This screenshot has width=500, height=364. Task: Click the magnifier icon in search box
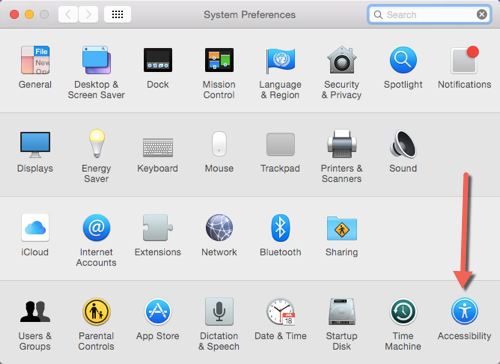pyautogui.click(x=378, y=15)
